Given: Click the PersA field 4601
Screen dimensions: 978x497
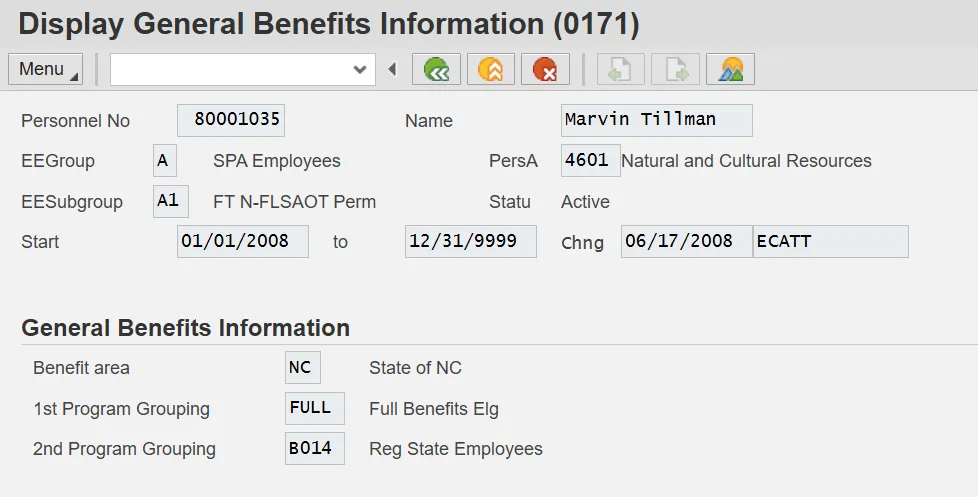Looking at the screenshot, I should point(590,160).
